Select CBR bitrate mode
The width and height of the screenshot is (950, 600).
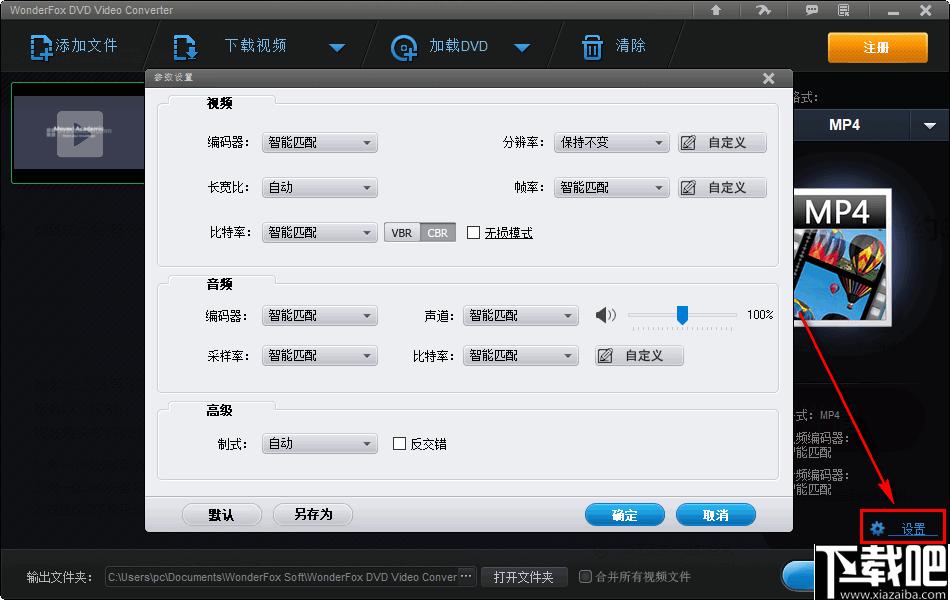[437, 233]
